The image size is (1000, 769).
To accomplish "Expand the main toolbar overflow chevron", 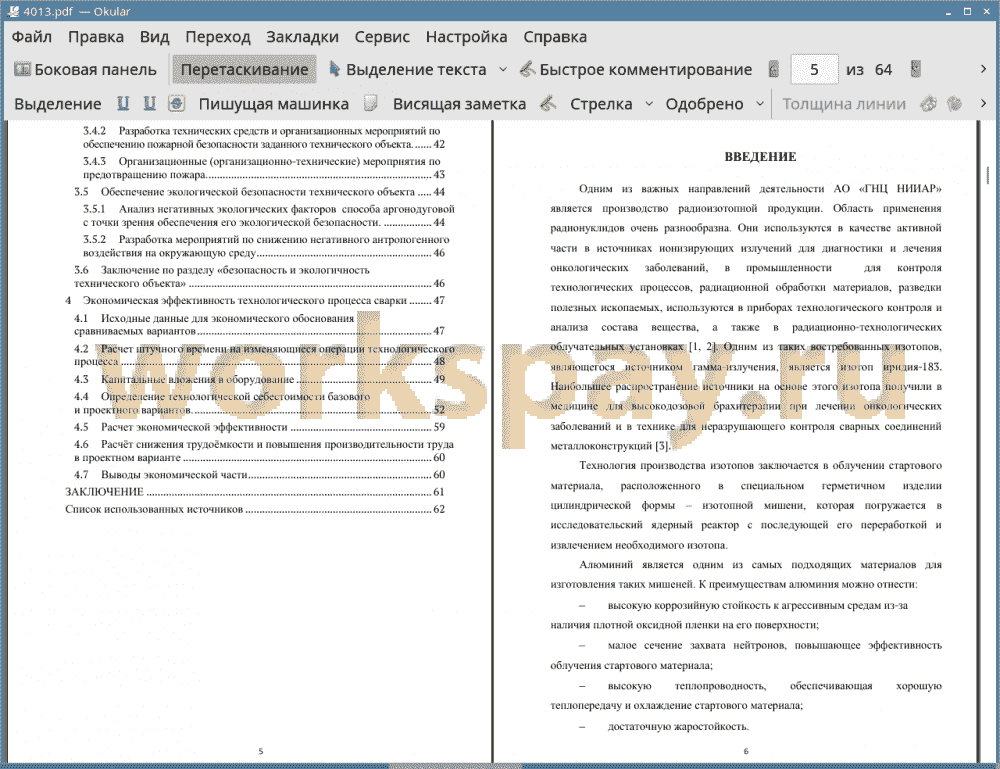I will coord(983,69).
